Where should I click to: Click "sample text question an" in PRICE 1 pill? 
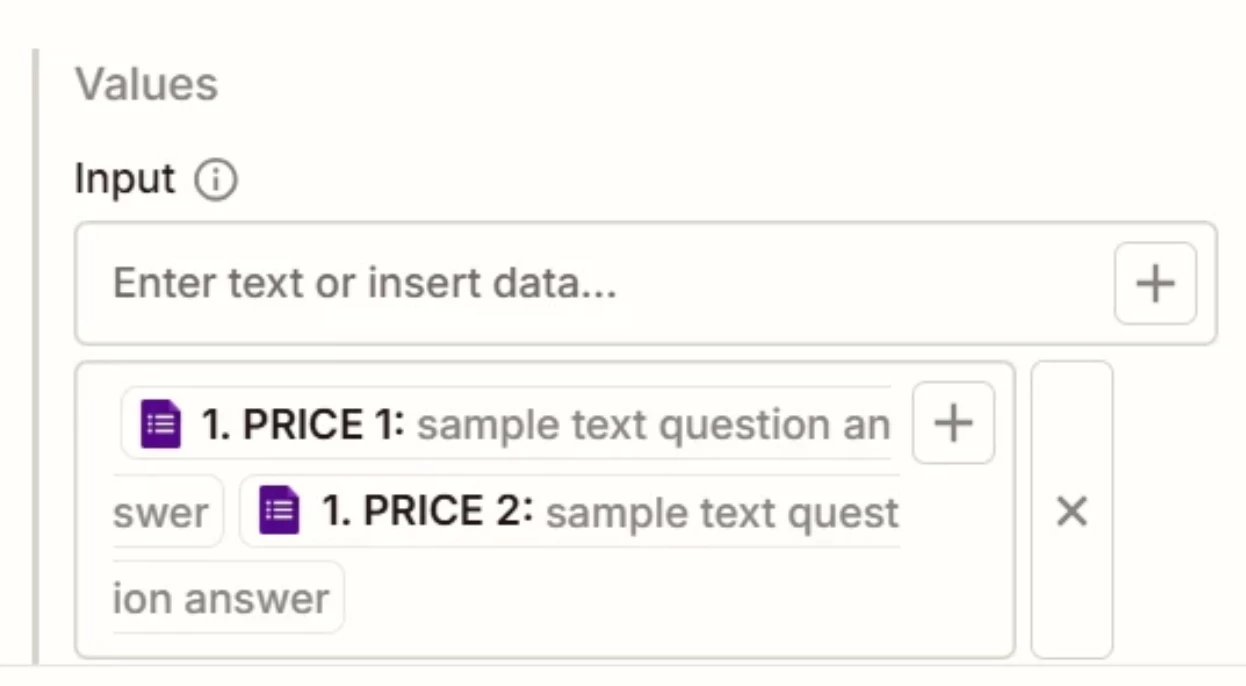[x=652, y=425]
